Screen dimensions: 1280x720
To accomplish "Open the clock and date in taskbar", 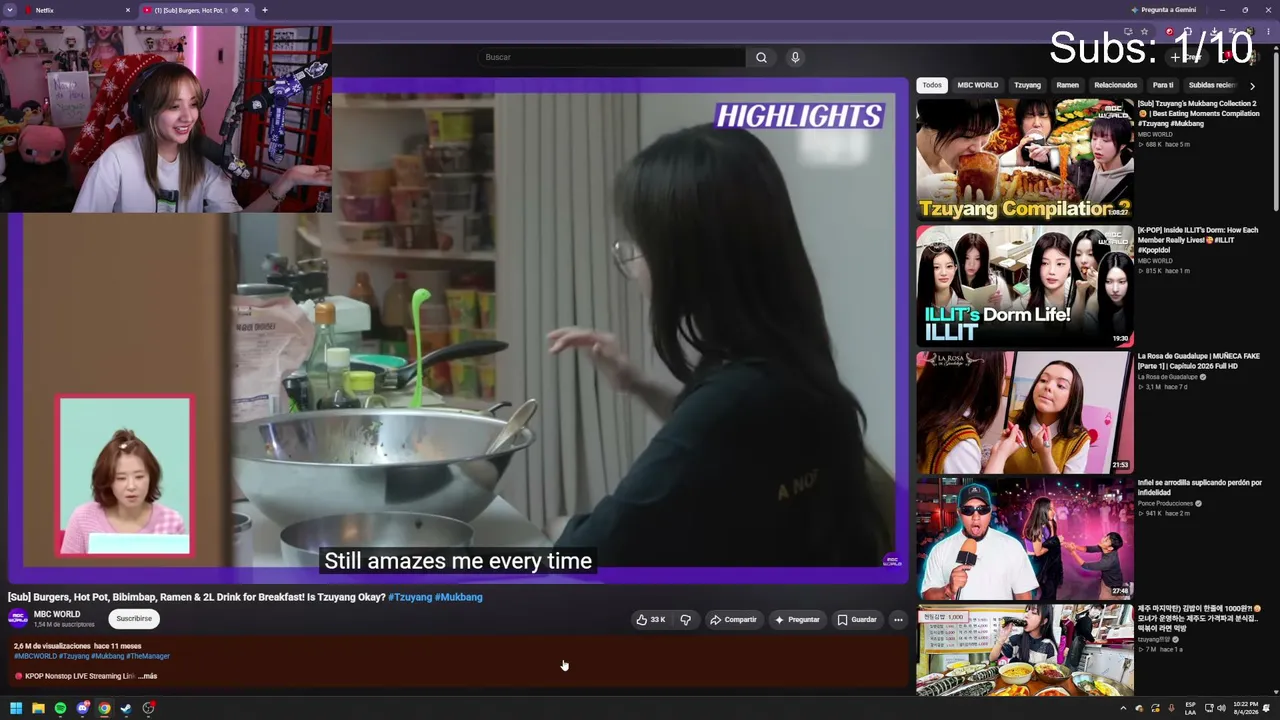I will coord(1244,709).
